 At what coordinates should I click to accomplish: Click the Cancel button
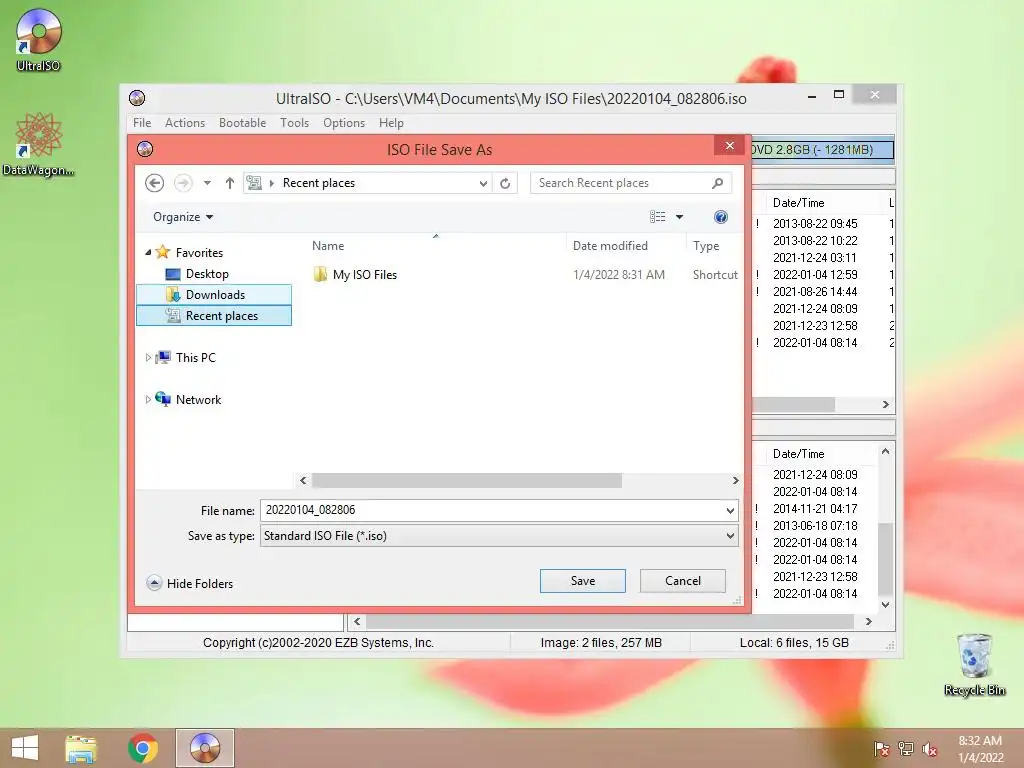click(x=682, y=581)
